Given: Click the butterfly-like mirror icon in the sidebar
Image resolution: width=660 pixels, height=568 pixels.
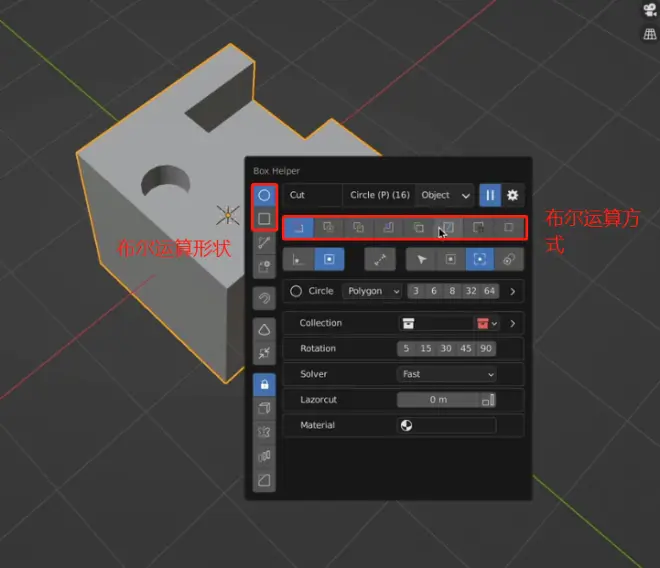Looking at the screenshot, I should [x=264, y=432].
